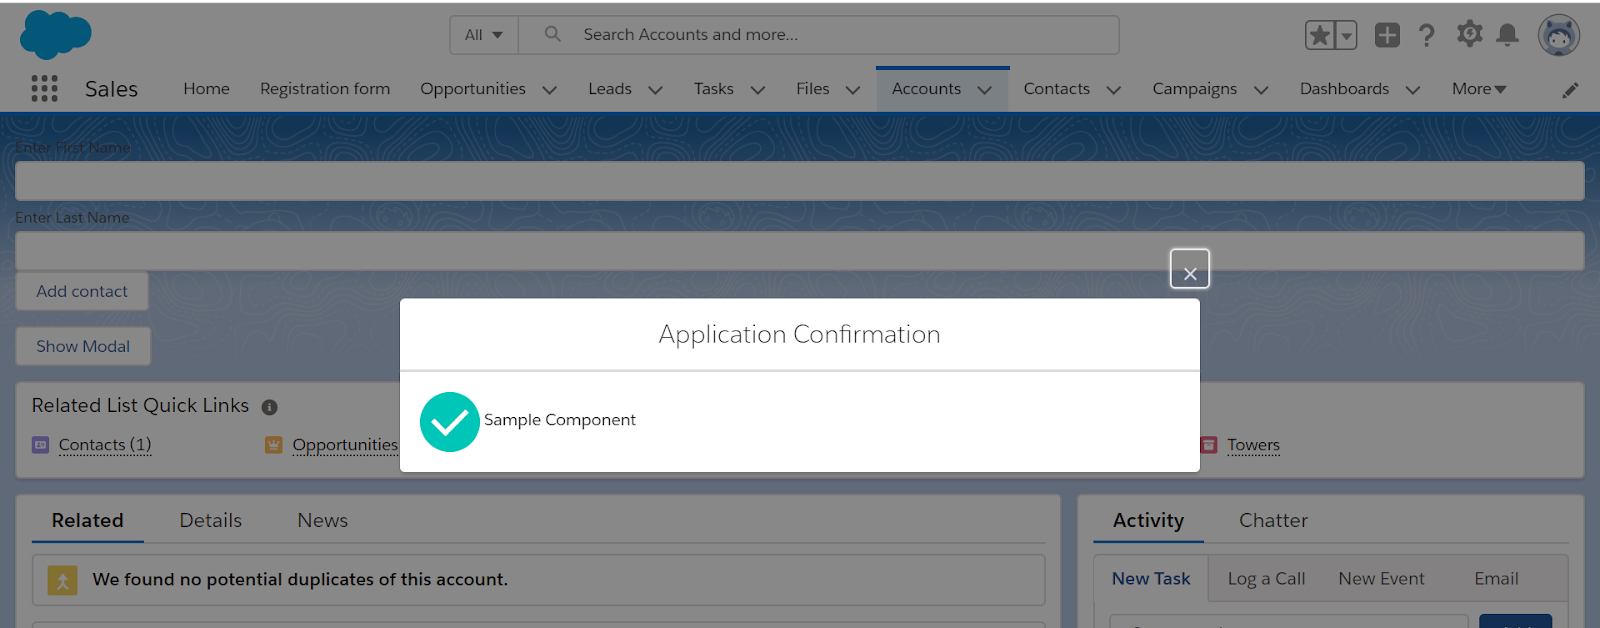This screenshot has height=628, width=1600.
Task: Click the Application Confirmation heading
Action: point(800,334)
